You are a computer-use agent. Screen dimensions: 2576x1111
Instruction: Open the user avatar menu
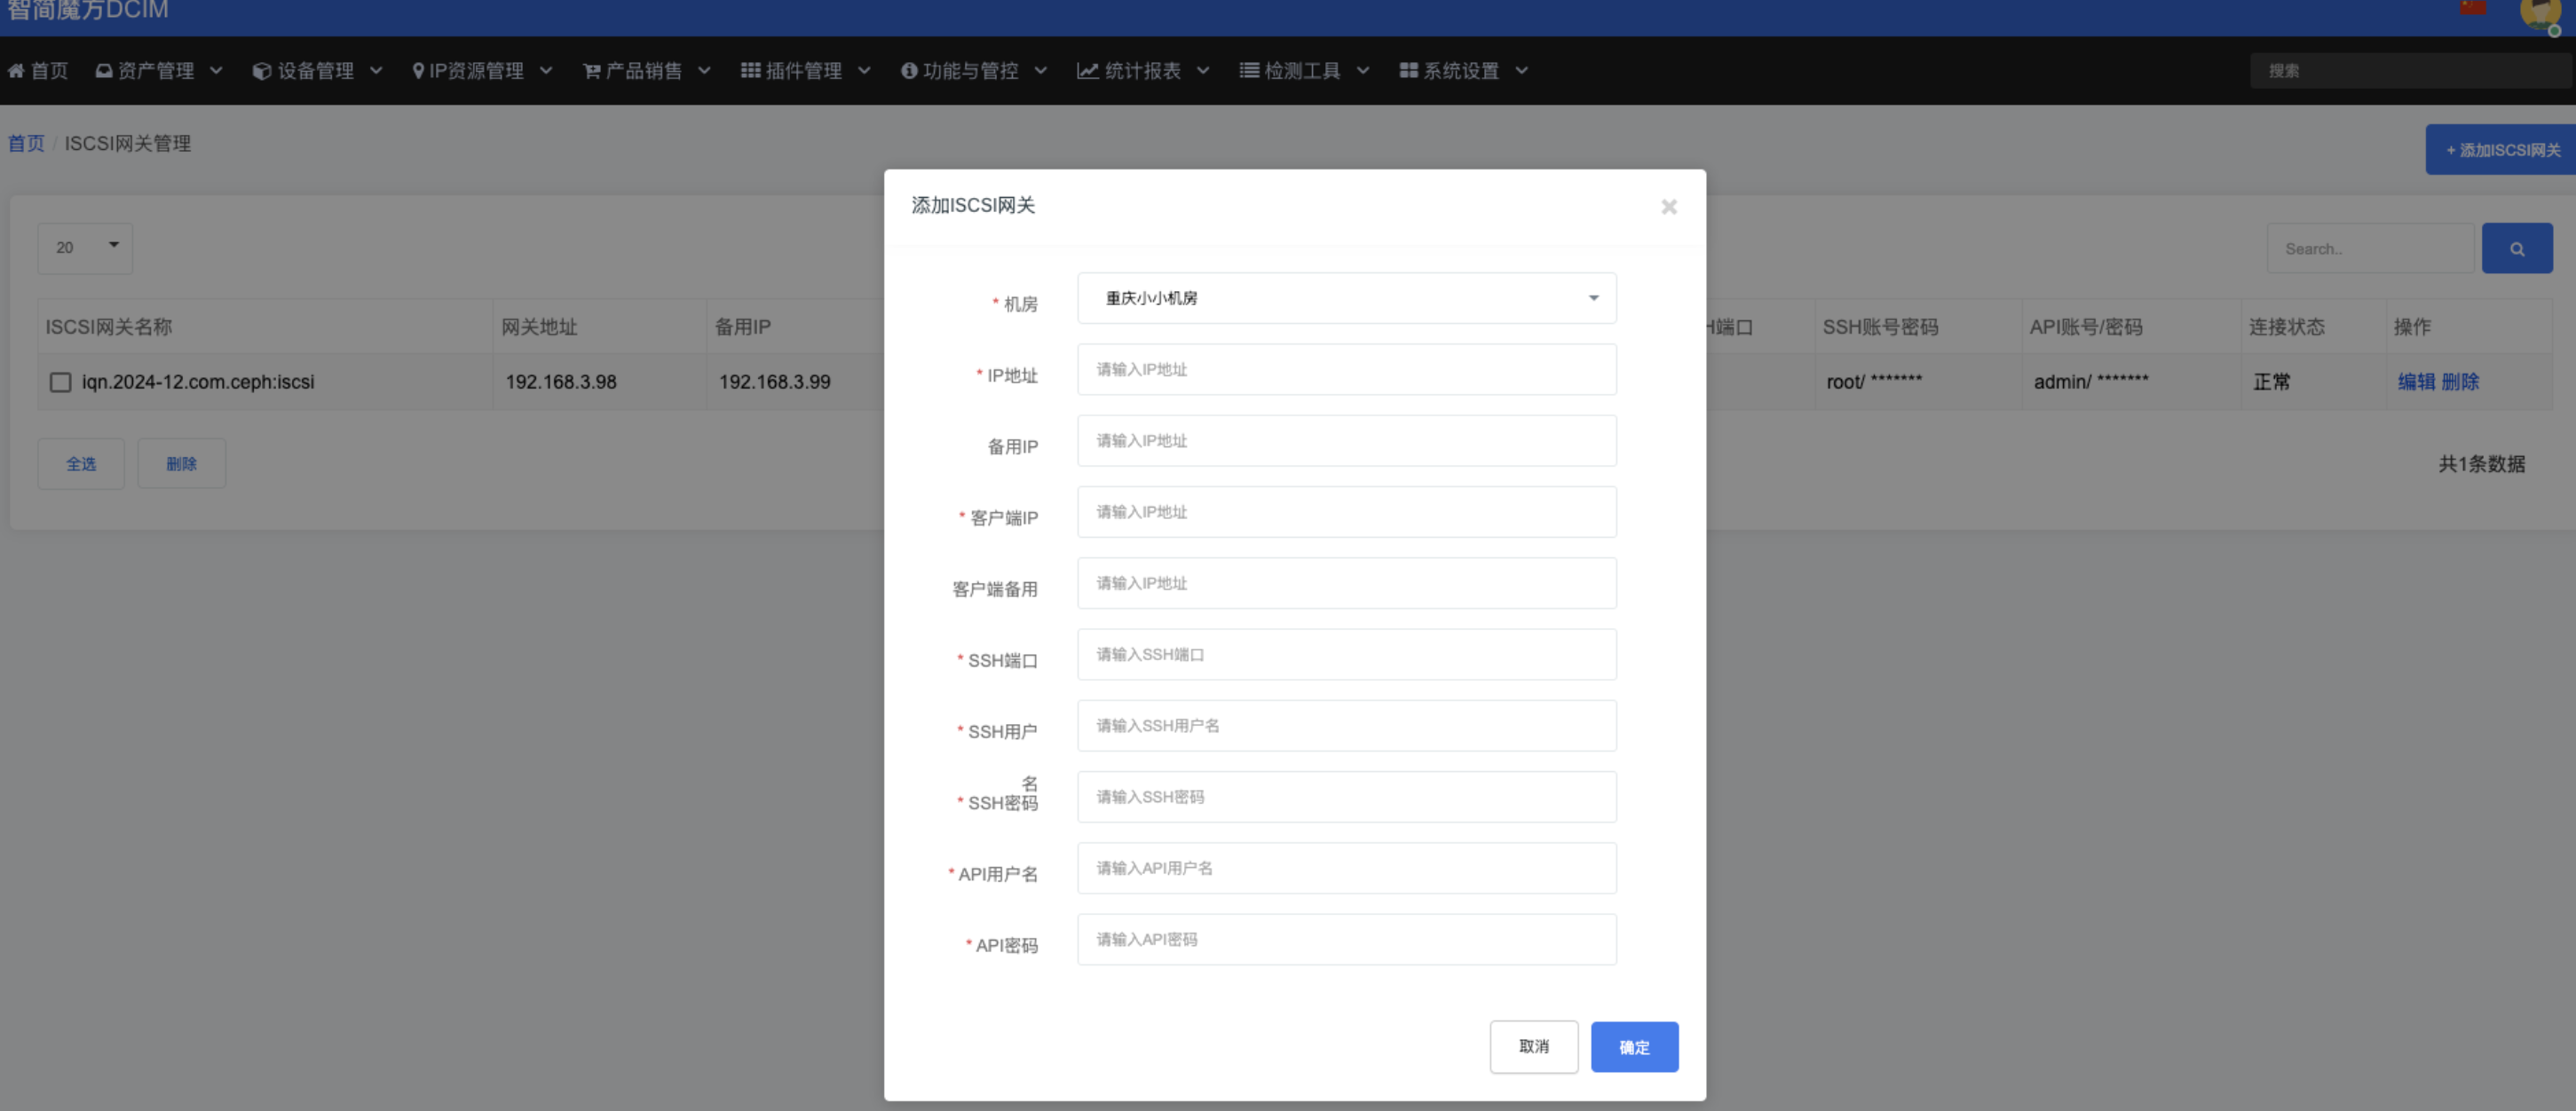(x=2541, y=14)
